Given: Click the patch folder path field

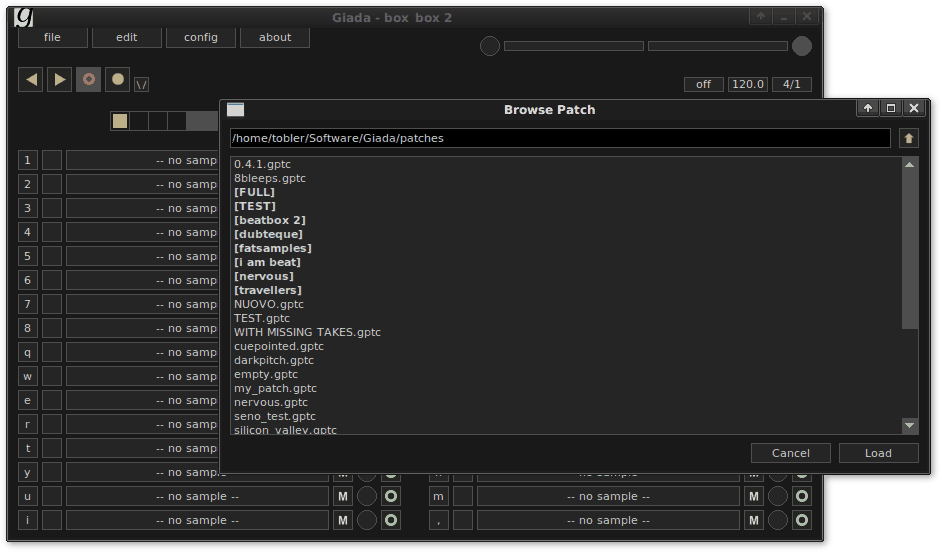Looking at the screenshot, I should 560,138.
